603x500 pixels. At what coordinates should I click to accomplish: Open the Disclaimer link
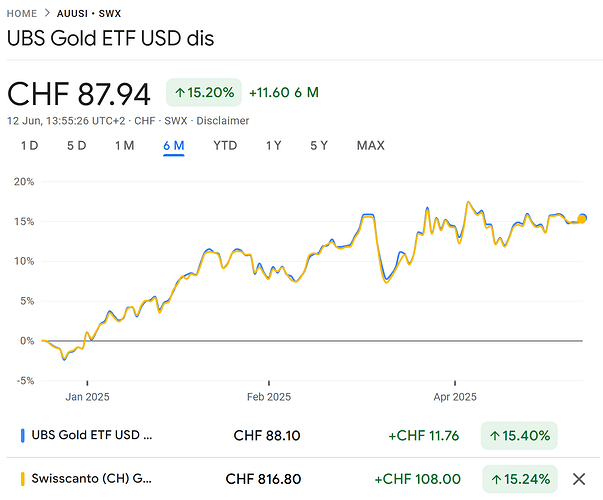[x=223, y=121]
